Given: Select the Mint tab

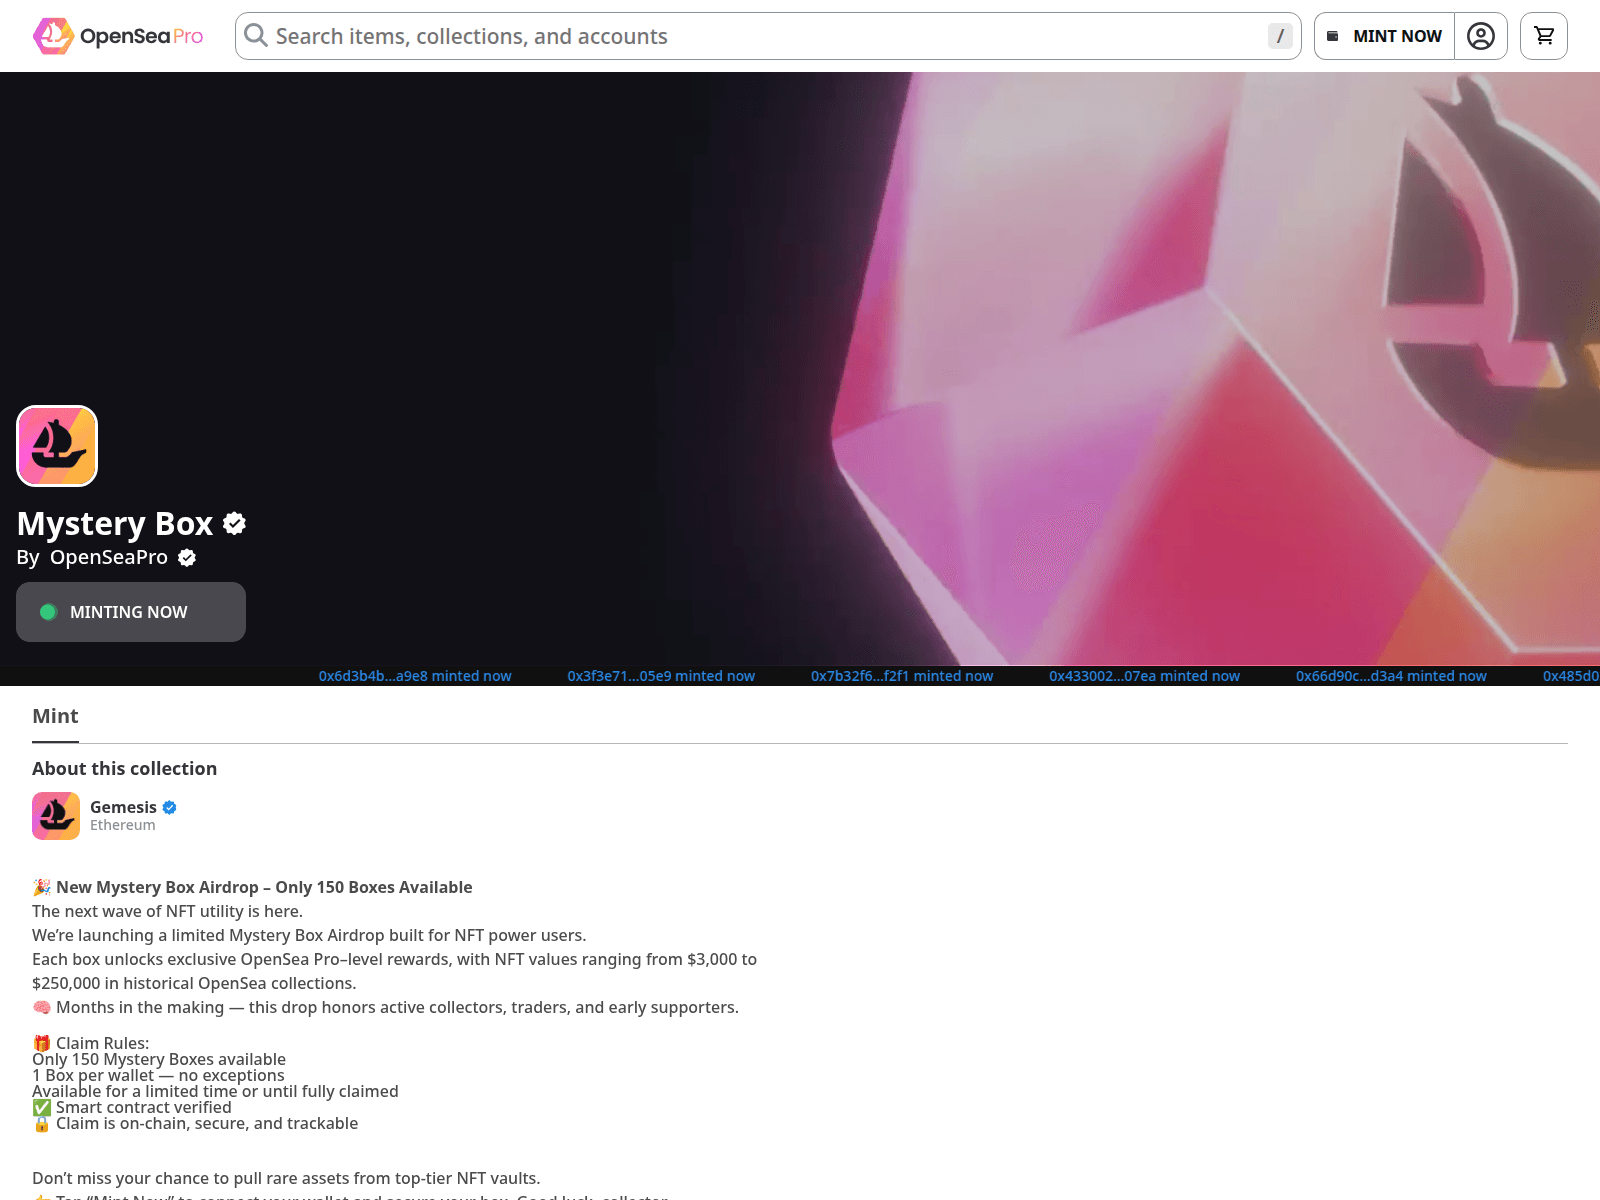Looking at the screenshot, I should 55,716.
